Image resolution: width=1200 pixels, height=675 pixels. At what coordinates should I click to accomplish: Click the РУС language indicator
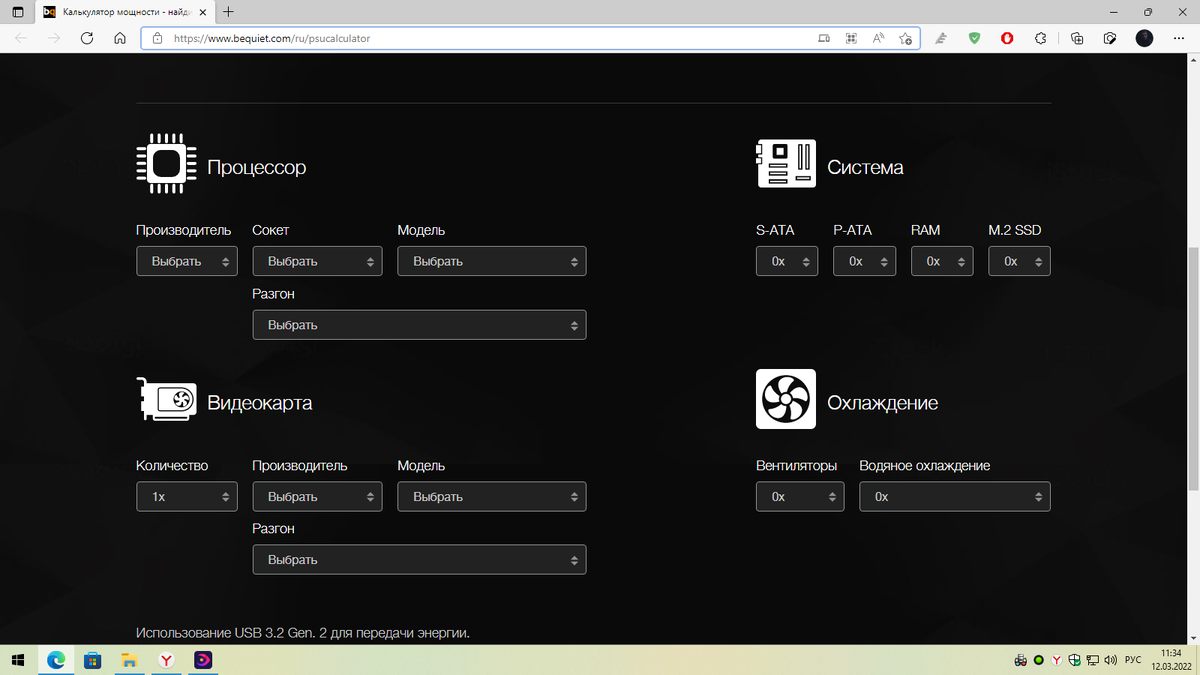1133,660
